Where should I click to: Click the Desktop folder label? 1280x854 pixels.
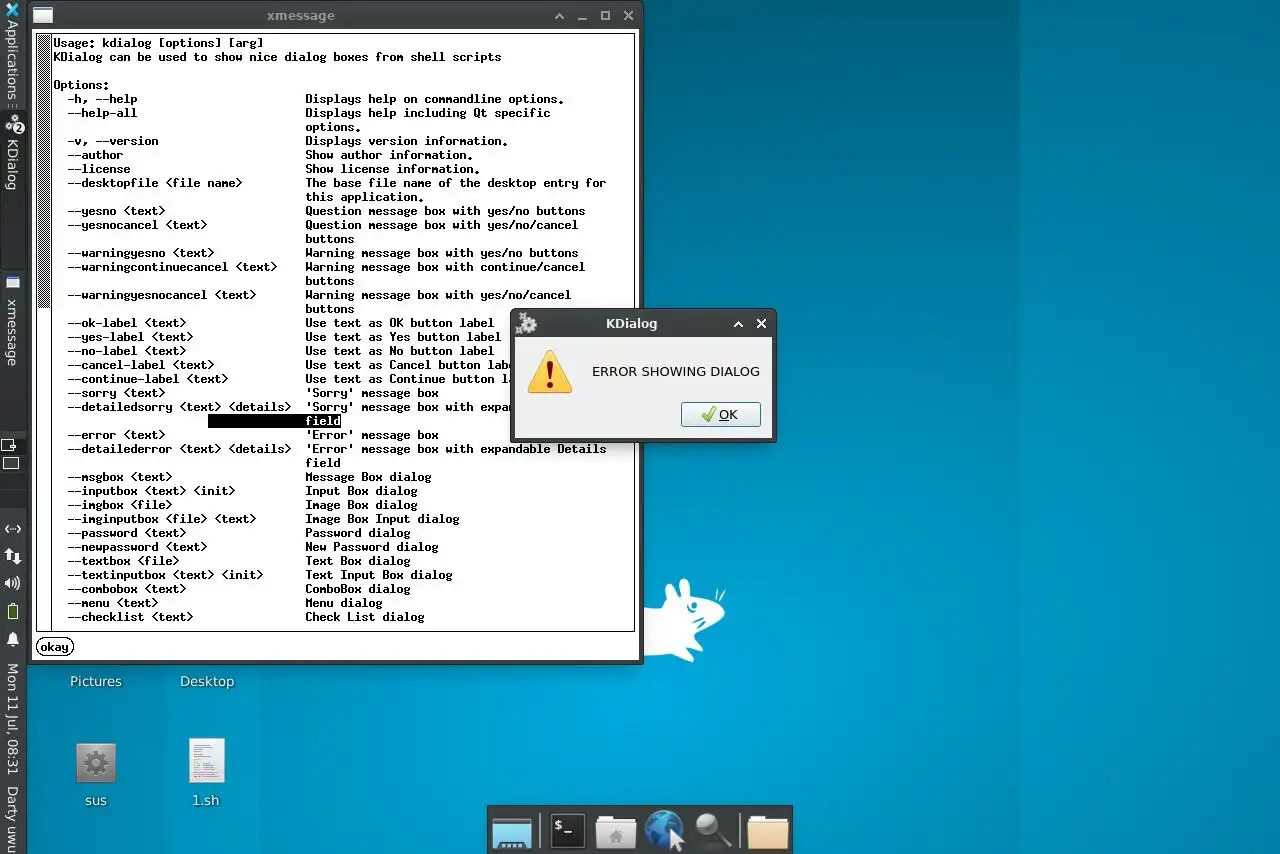207,682
